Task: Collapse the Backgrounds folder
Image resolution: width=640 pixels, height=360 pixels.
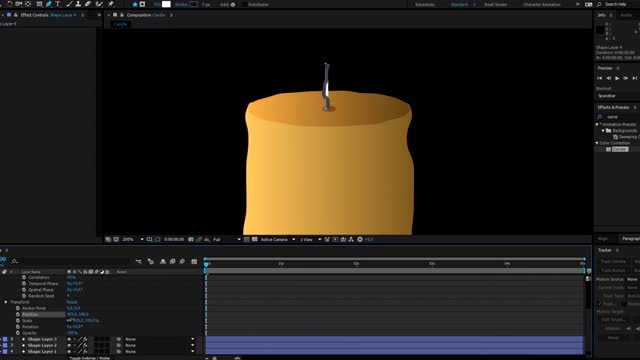Action: coord(603,131)
